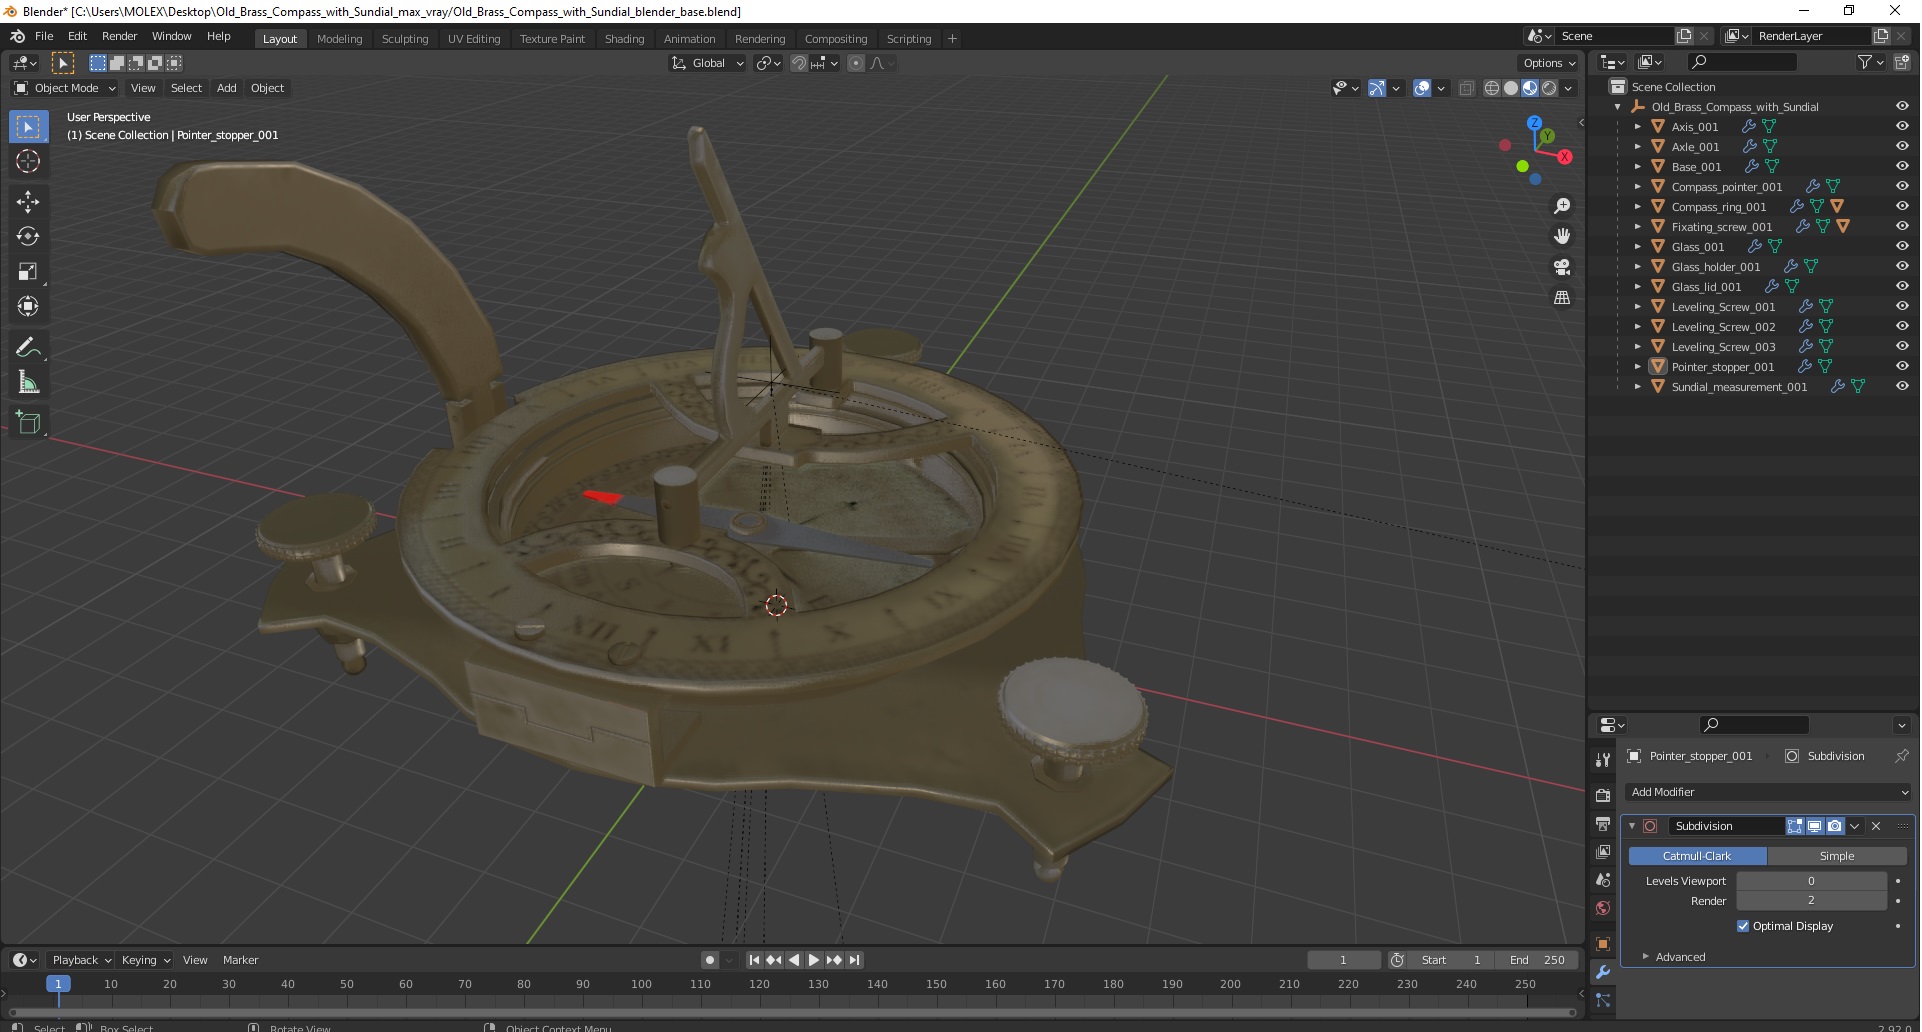Open the File menu
Screen dimensions: 1922x1032
click(44, 36)
